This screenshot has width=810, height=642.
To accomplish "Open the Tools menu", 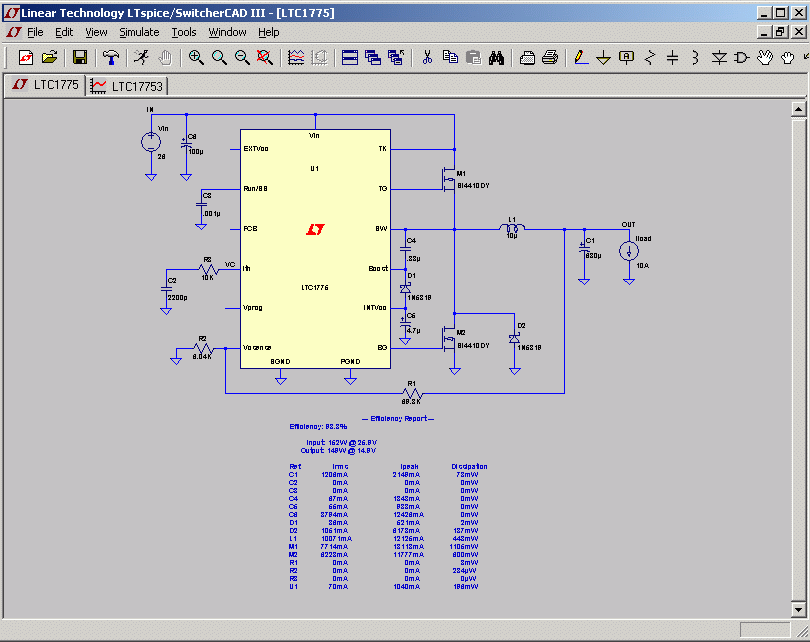I will (184, 32).
